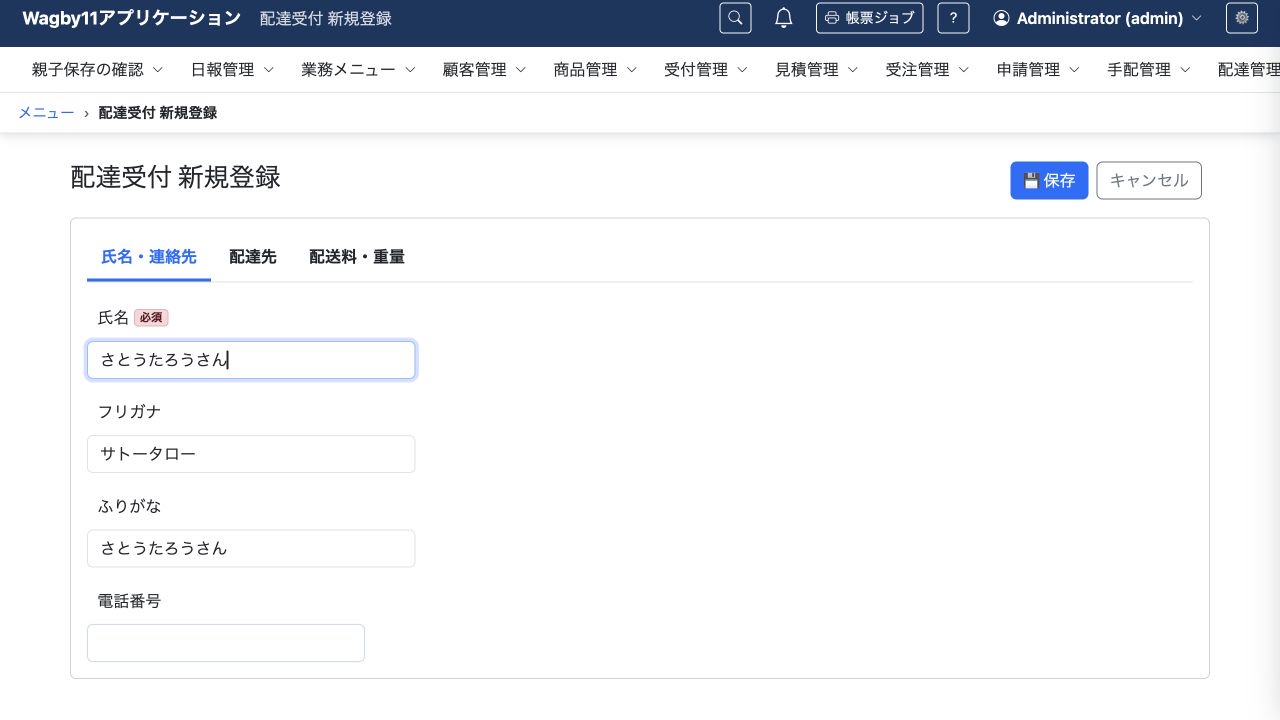Go to メニュー breadcrumb link
Viewport: 1280px width, 720px height.
point(46,113)
